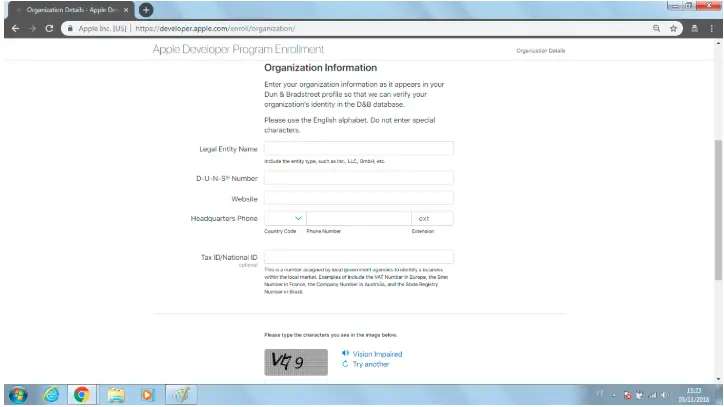The height and width of the screenshot is (407, 724).
Task: Show hidden tray icons arrow
Action: click(614, 395)
